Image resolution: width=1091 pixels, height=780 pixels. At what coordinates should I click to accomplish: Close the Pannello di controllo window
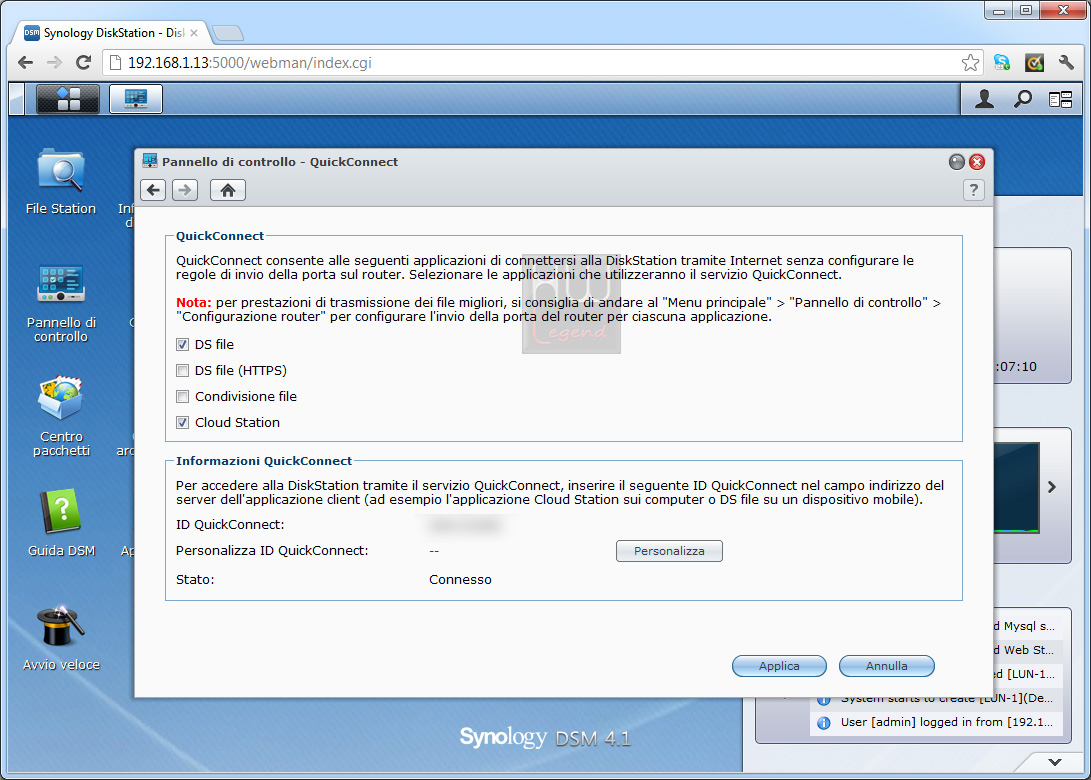[977, 162]
